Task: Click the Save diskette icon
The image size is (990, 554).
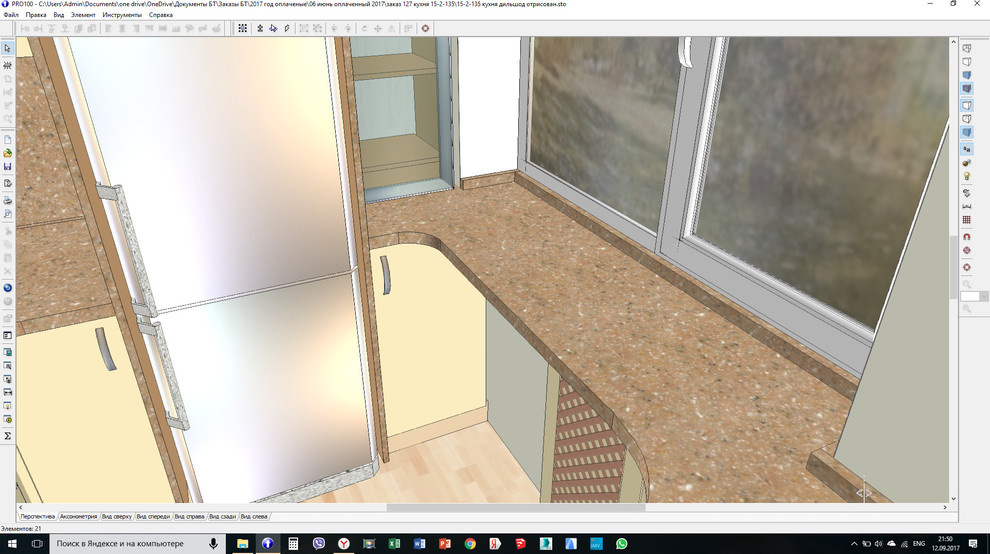Action: click(x=8, y=167)
